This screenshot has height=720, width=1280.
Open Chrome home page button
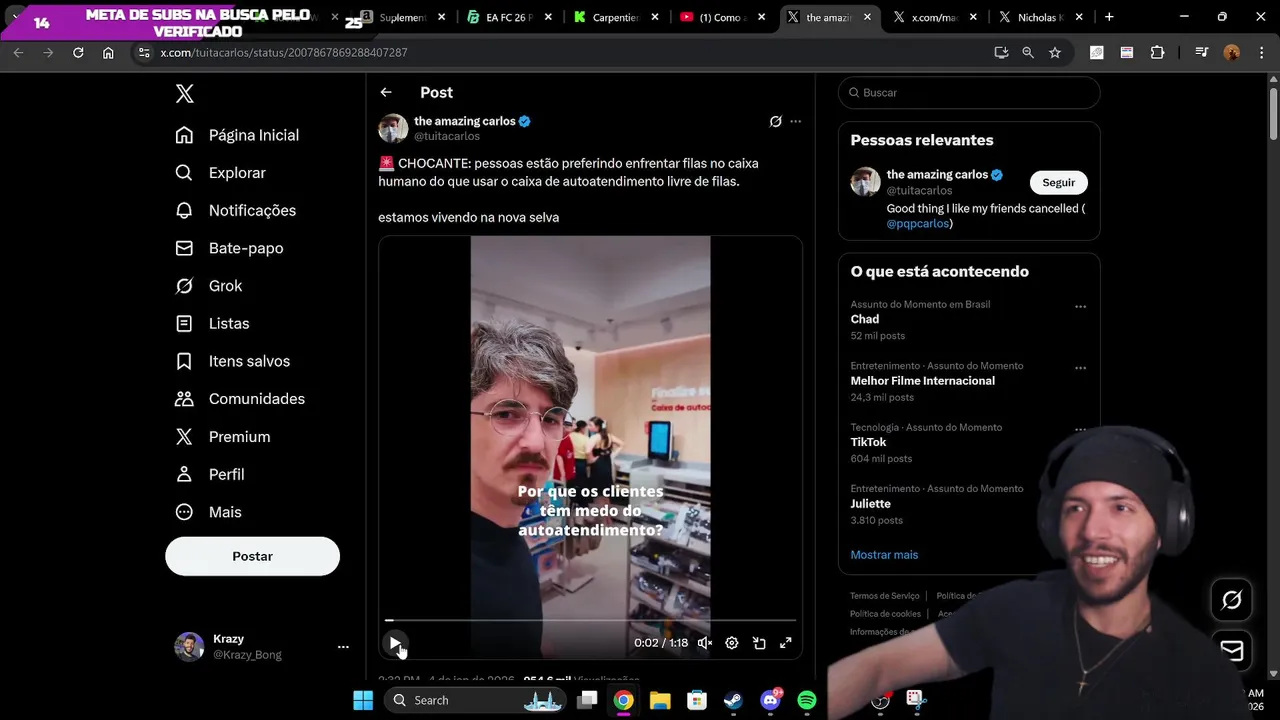pos(108,52)
